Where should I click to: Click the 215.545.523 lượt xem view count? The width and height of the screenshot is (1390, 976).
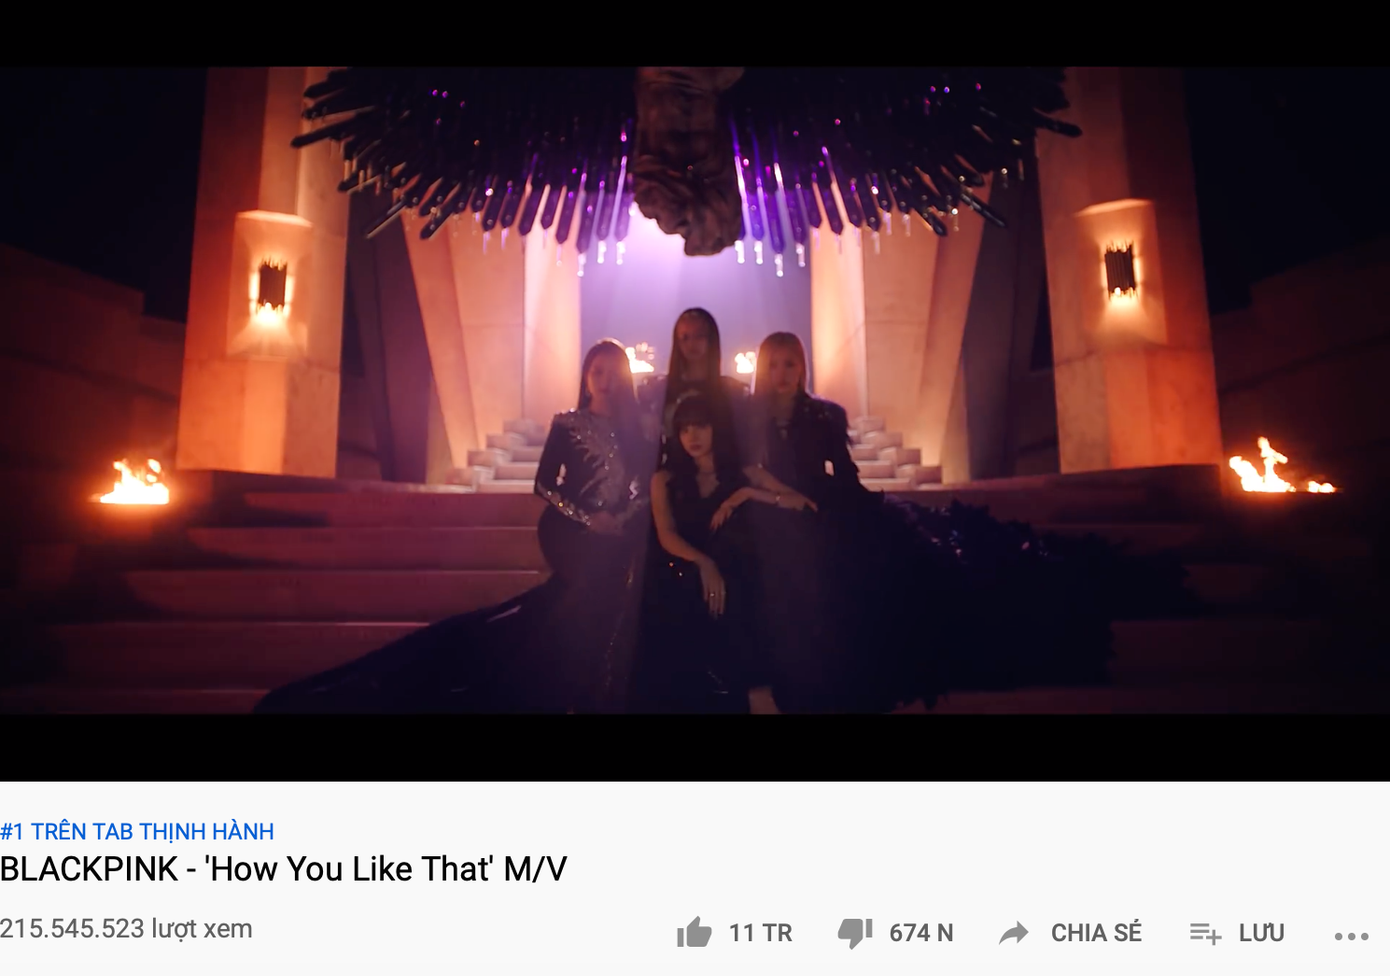pyautogui.click(x=126, y=928)
